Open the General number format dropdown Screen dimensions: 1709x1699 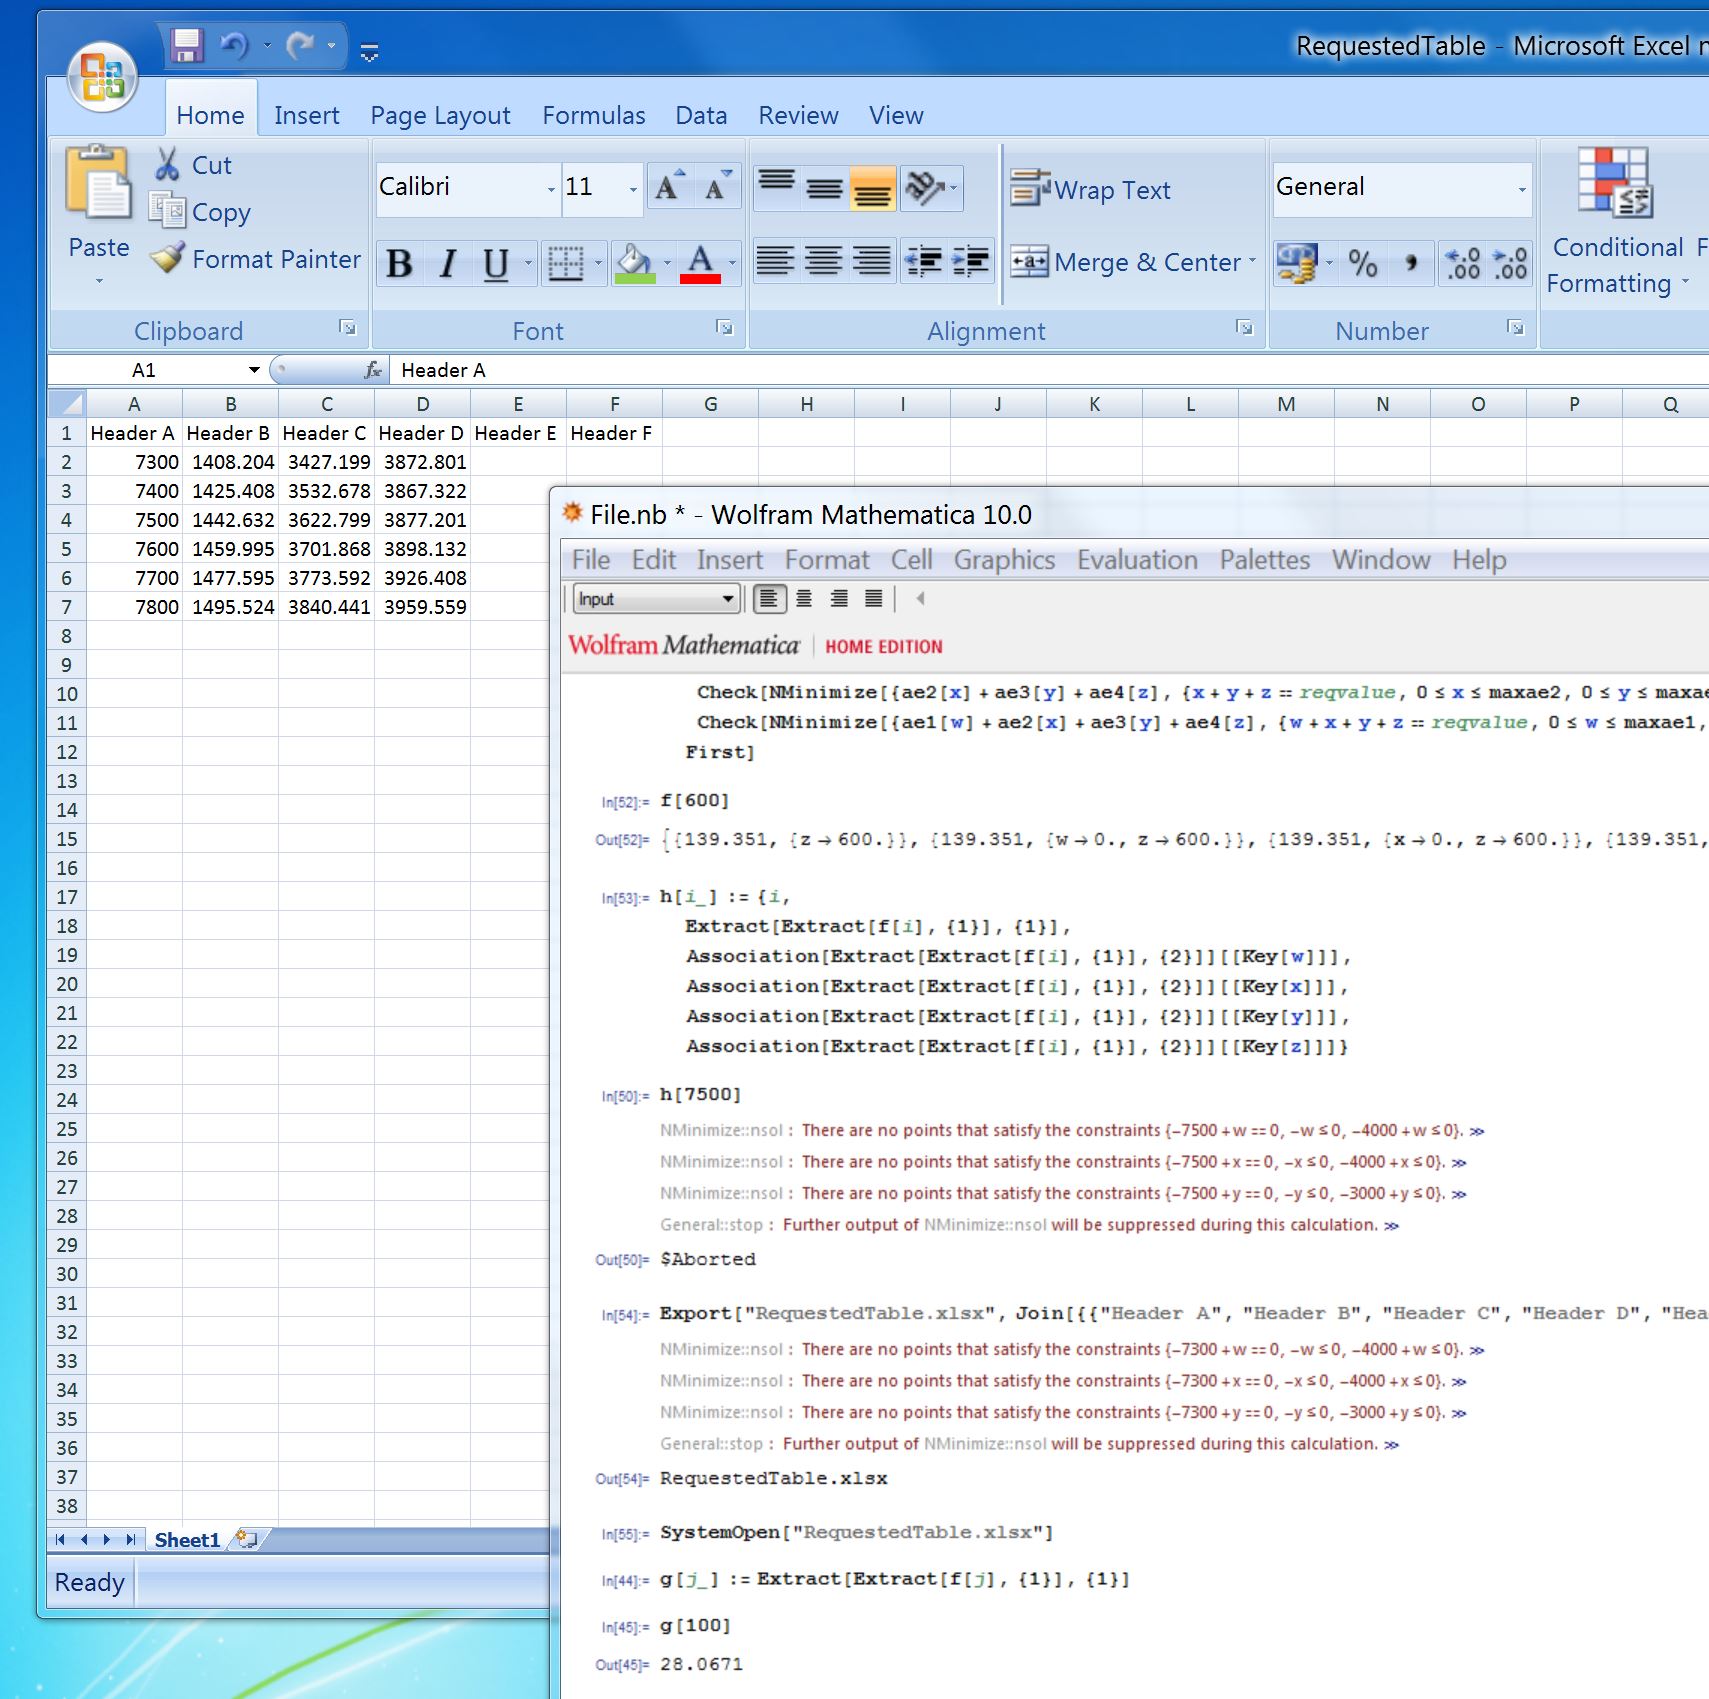[1522, 188]
